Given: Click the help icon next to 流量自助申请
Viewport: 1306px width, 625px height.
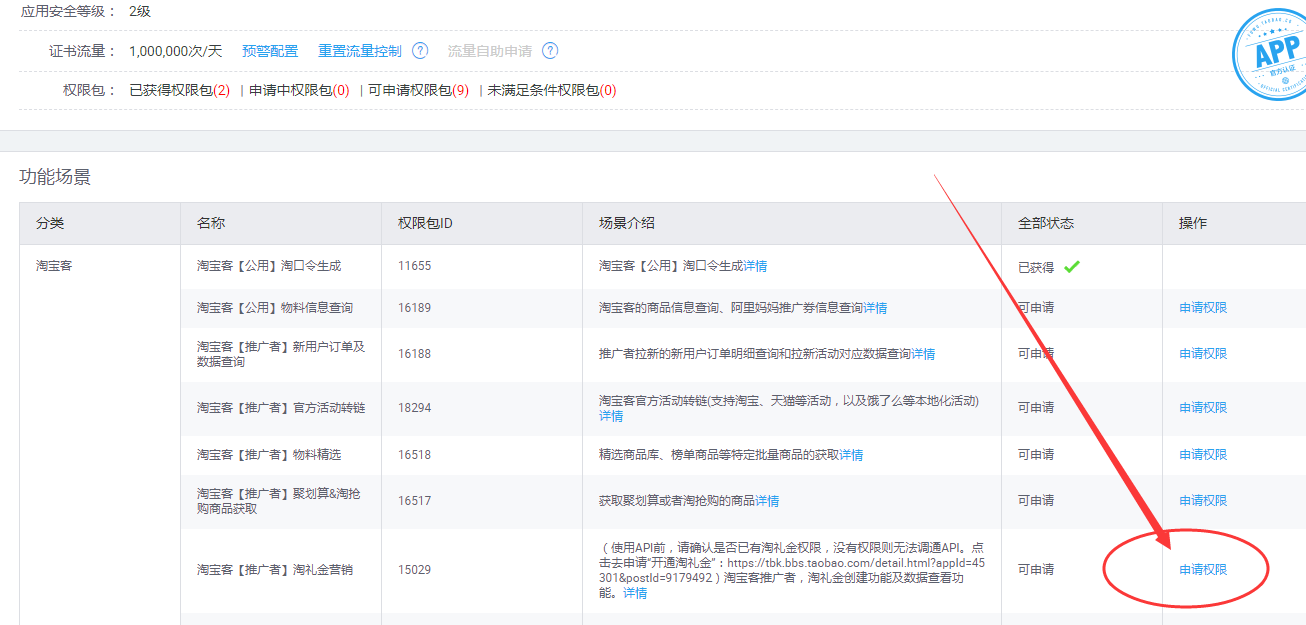Looking at the screenshot, I should pyautogui.click(x=550, y=51).
